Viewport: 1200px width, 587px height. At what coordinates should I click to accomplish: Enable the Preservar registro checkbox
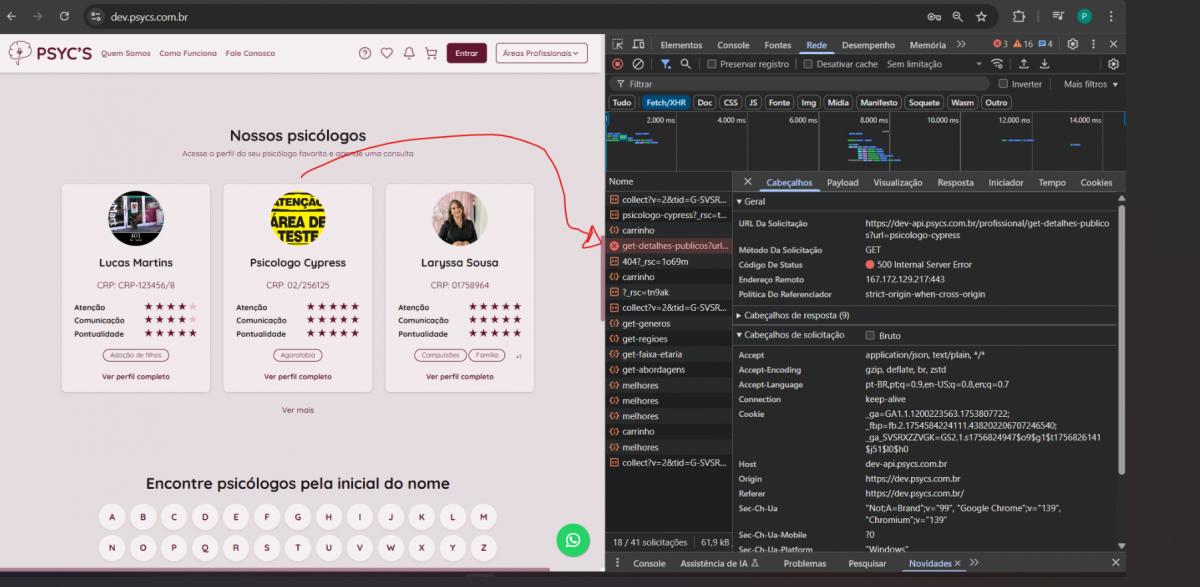pyautogui.click(x=712, y=64)
